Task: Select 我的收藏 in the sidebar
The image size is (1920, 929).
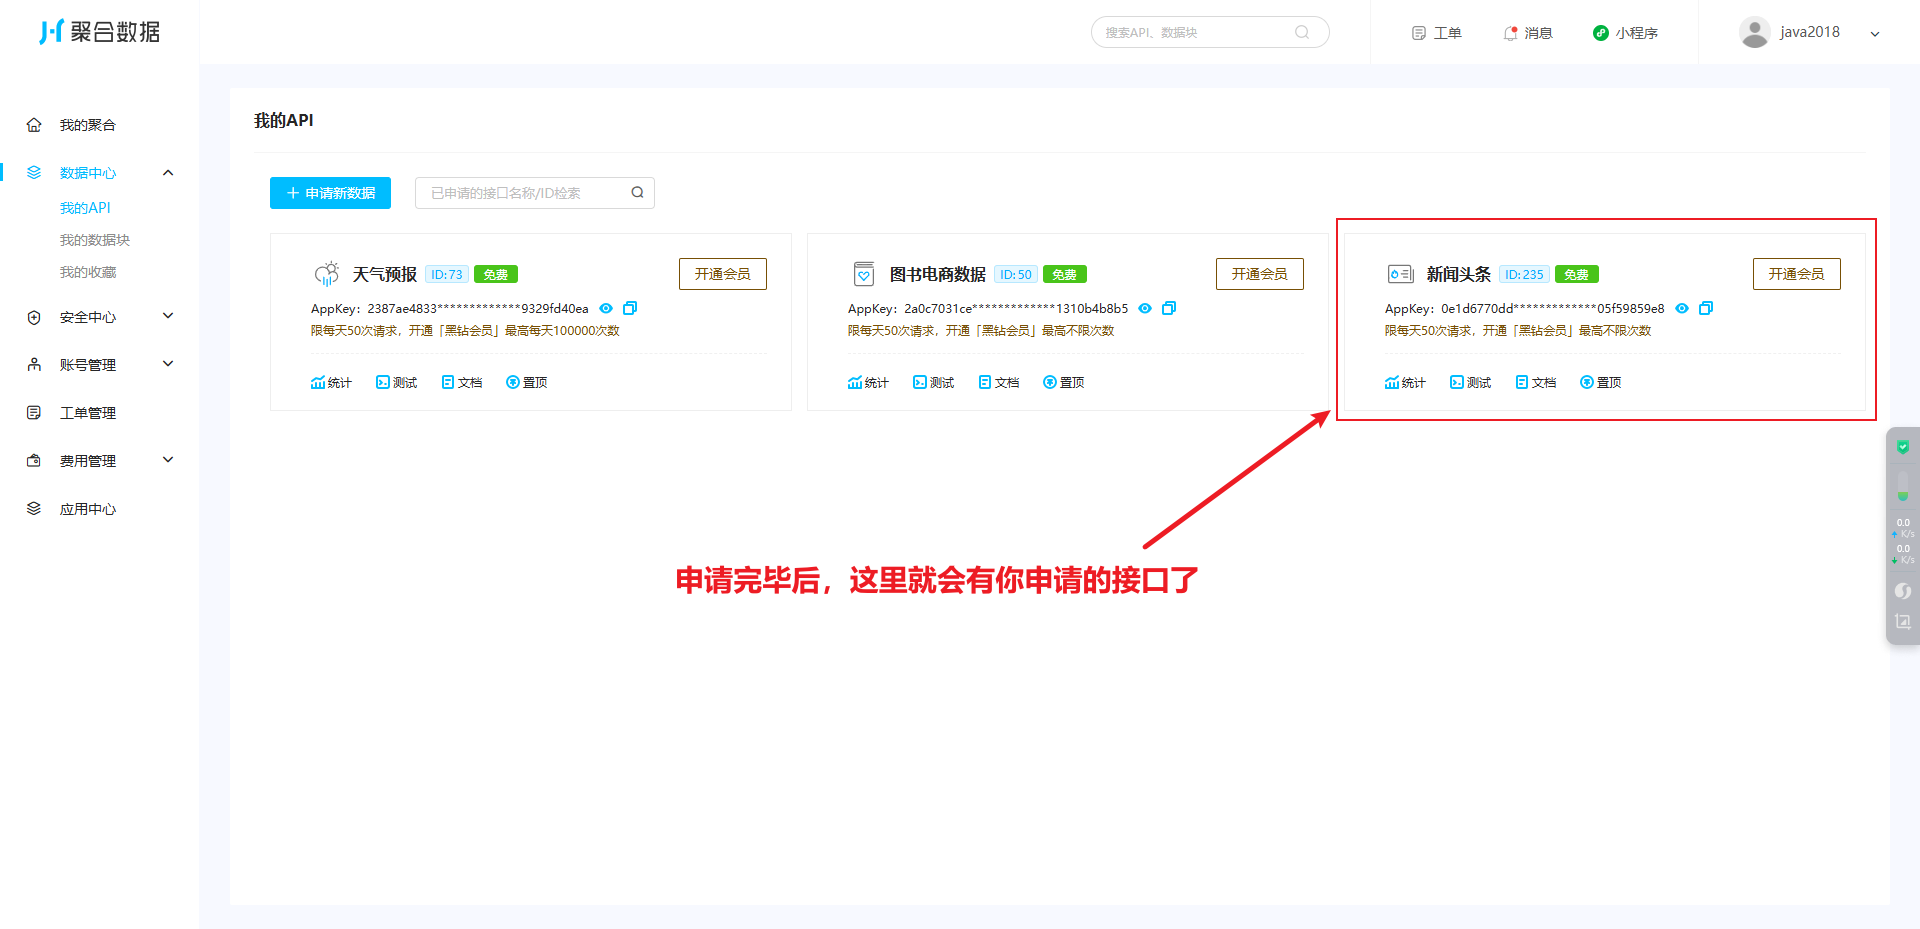Action: pyautogui.click(x=88, y=272)
